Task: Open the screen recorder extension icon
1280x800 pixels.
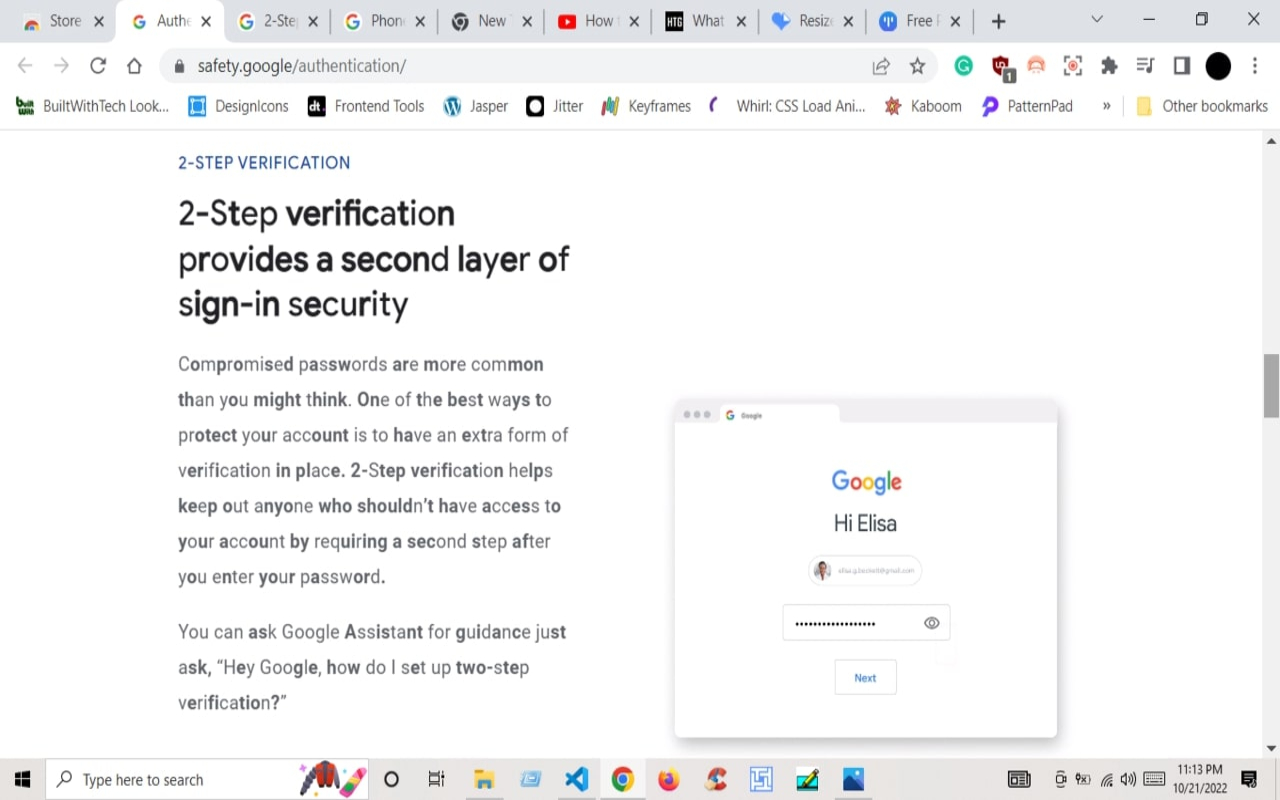Action: pos(1073,66)
